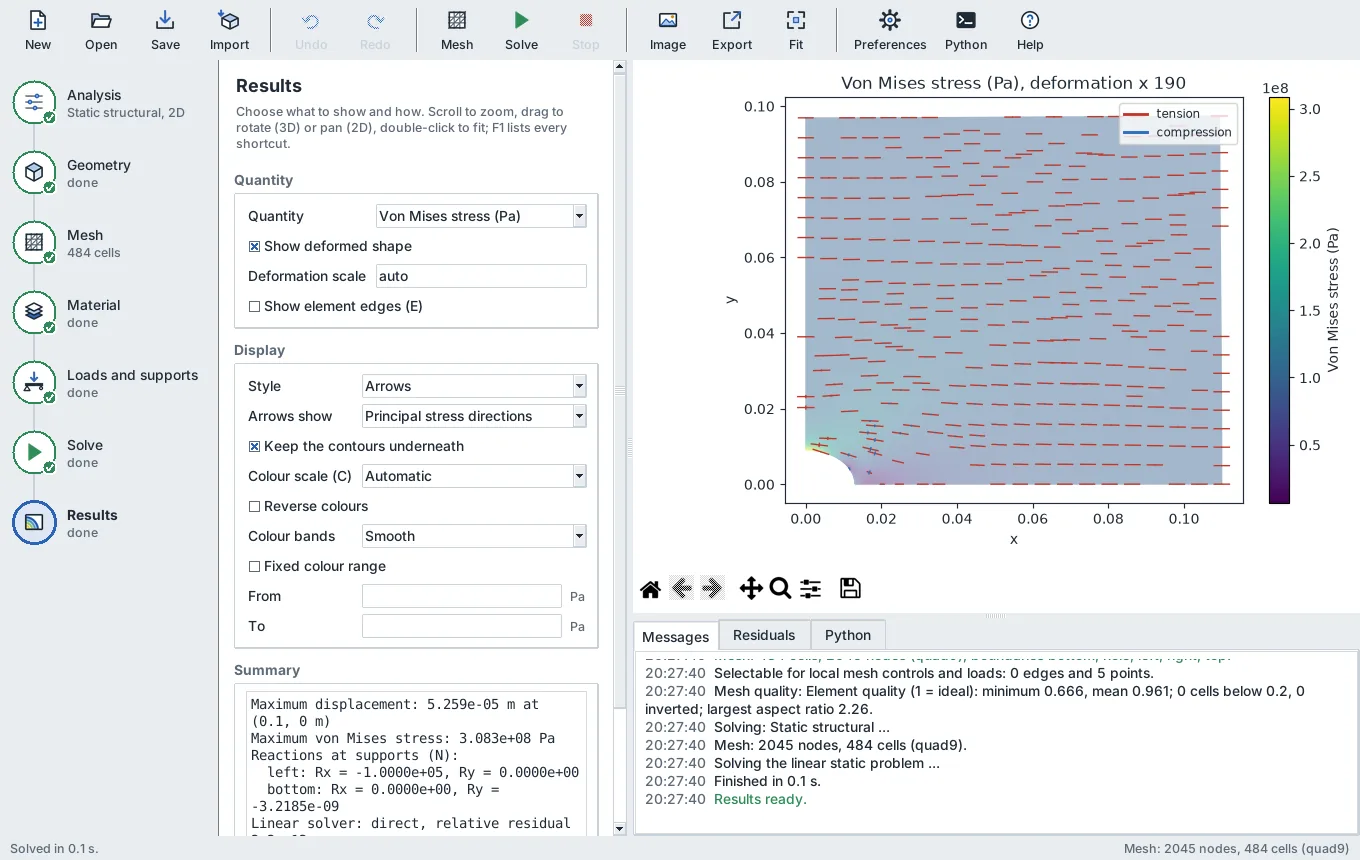
Task: Open the Python console from toolbar
Action: pos(966,30)
